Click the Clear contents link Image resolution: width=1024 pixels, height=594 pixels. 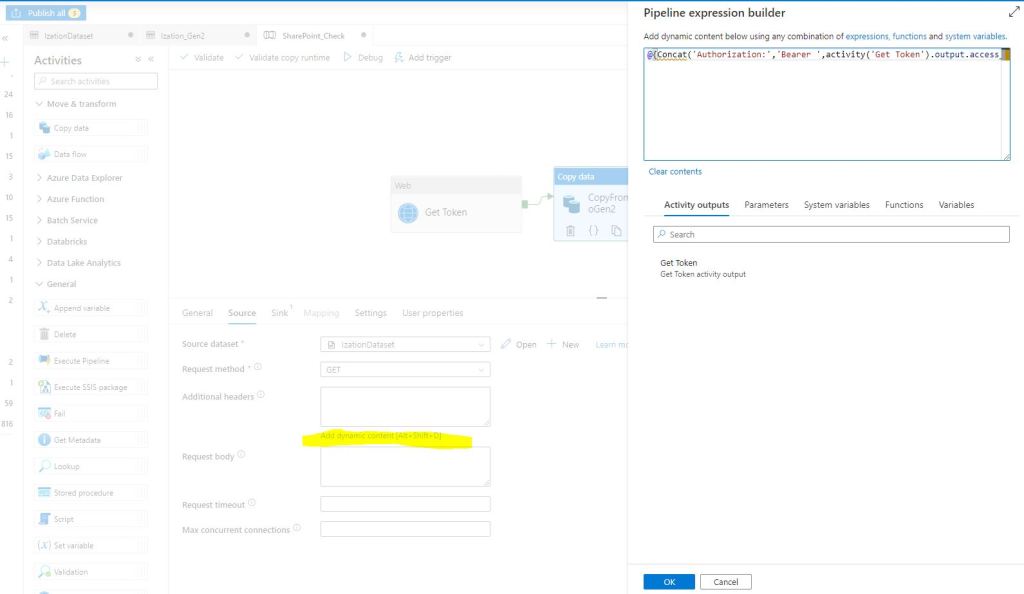pos(675,172)
